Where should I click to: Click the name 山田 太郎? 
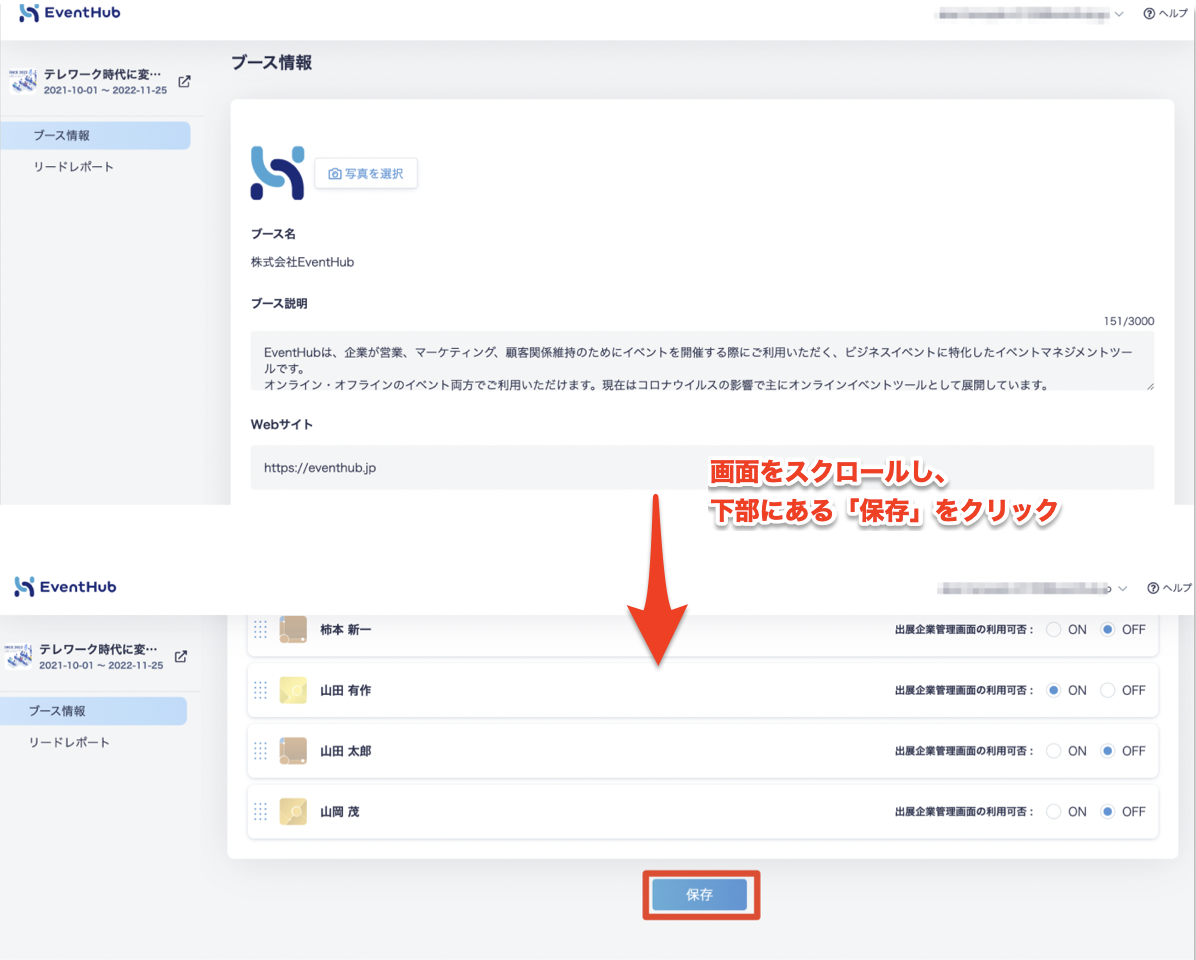[346, 751]
